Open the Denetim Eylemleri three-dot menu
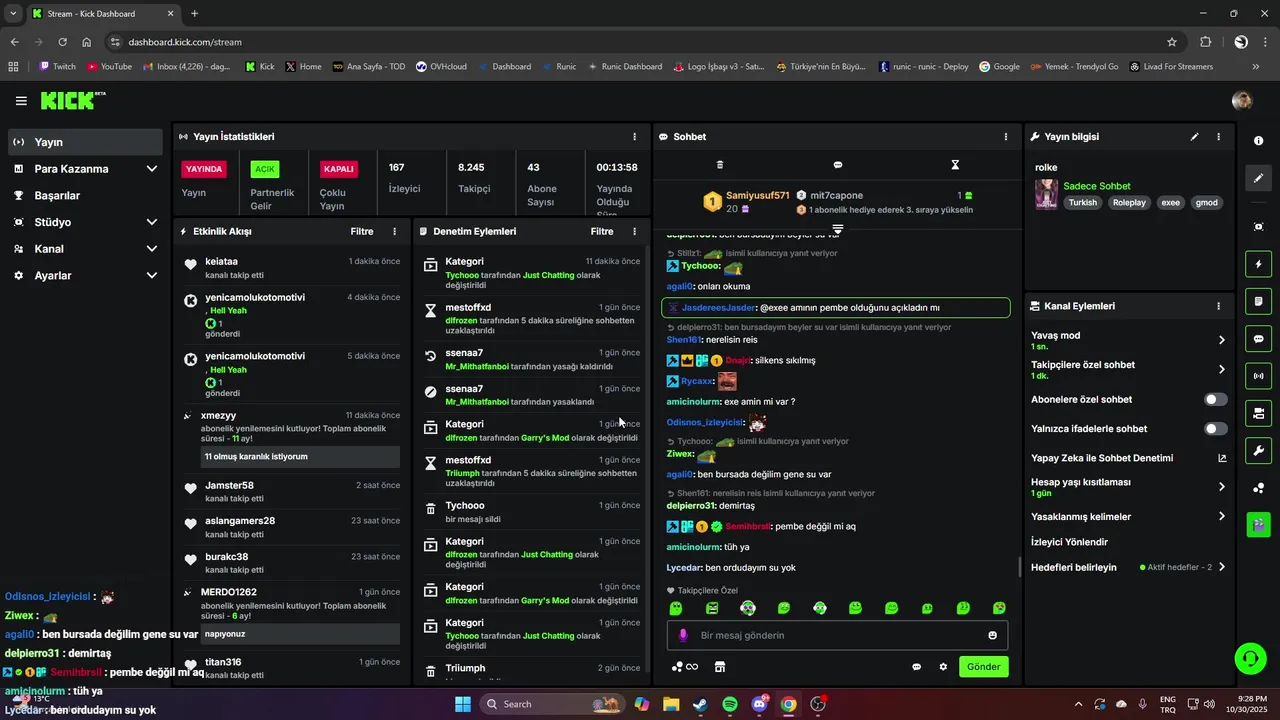1280x720 pixels. [x=634, y=231]
